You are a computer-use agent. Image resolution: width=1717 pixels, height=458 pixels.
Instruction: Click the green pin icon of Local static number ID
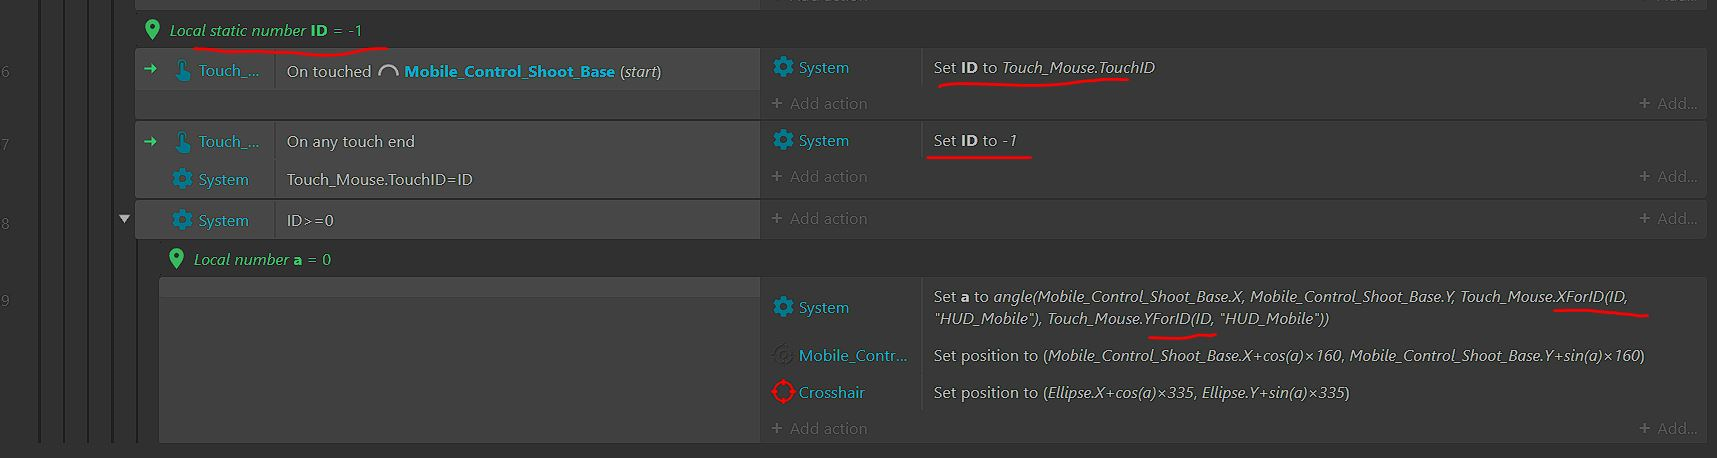(x=152, y=30)
